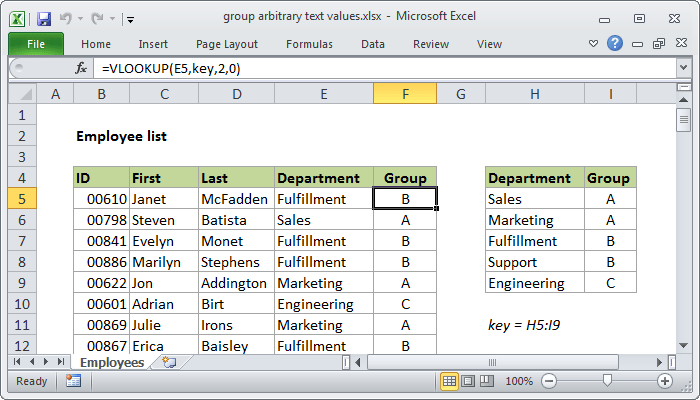Minimize the workbook window inside the ribbon
This screenshot has width=700, height=400.
pyautogui.click(x=638, y=44)
